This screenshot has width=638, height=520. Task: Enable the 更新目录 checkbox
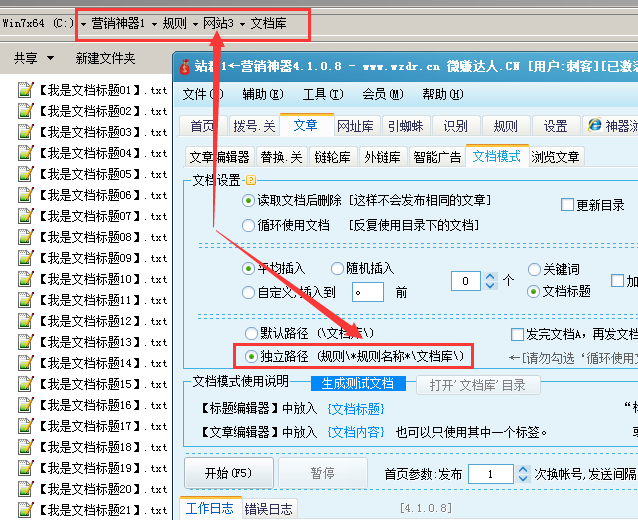point(567,205)
